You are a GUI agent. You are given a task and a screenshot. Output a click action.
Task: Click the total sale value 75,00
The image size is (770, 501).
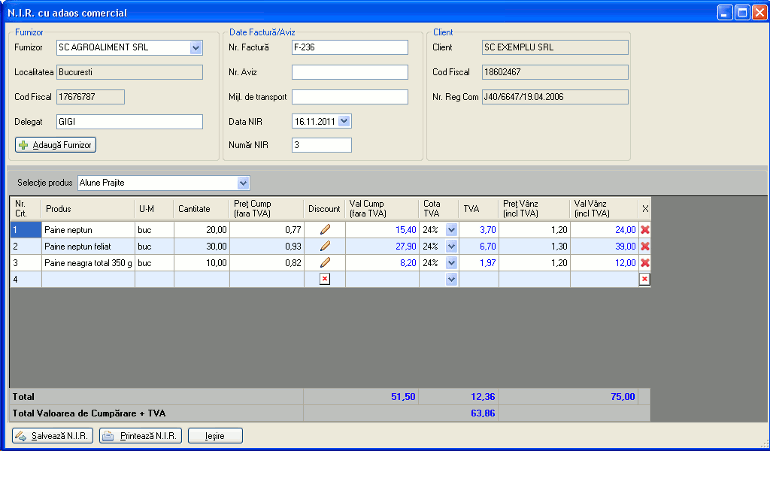coord(623,397)
